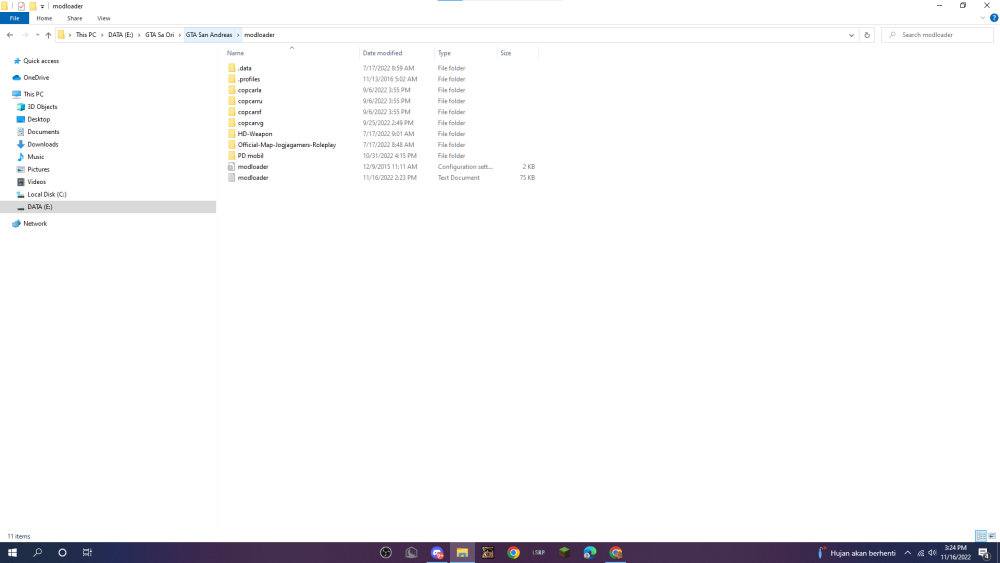Go up one folder level
The width and height of the screenshot is (1000, 563).
[x=48, y=35]
